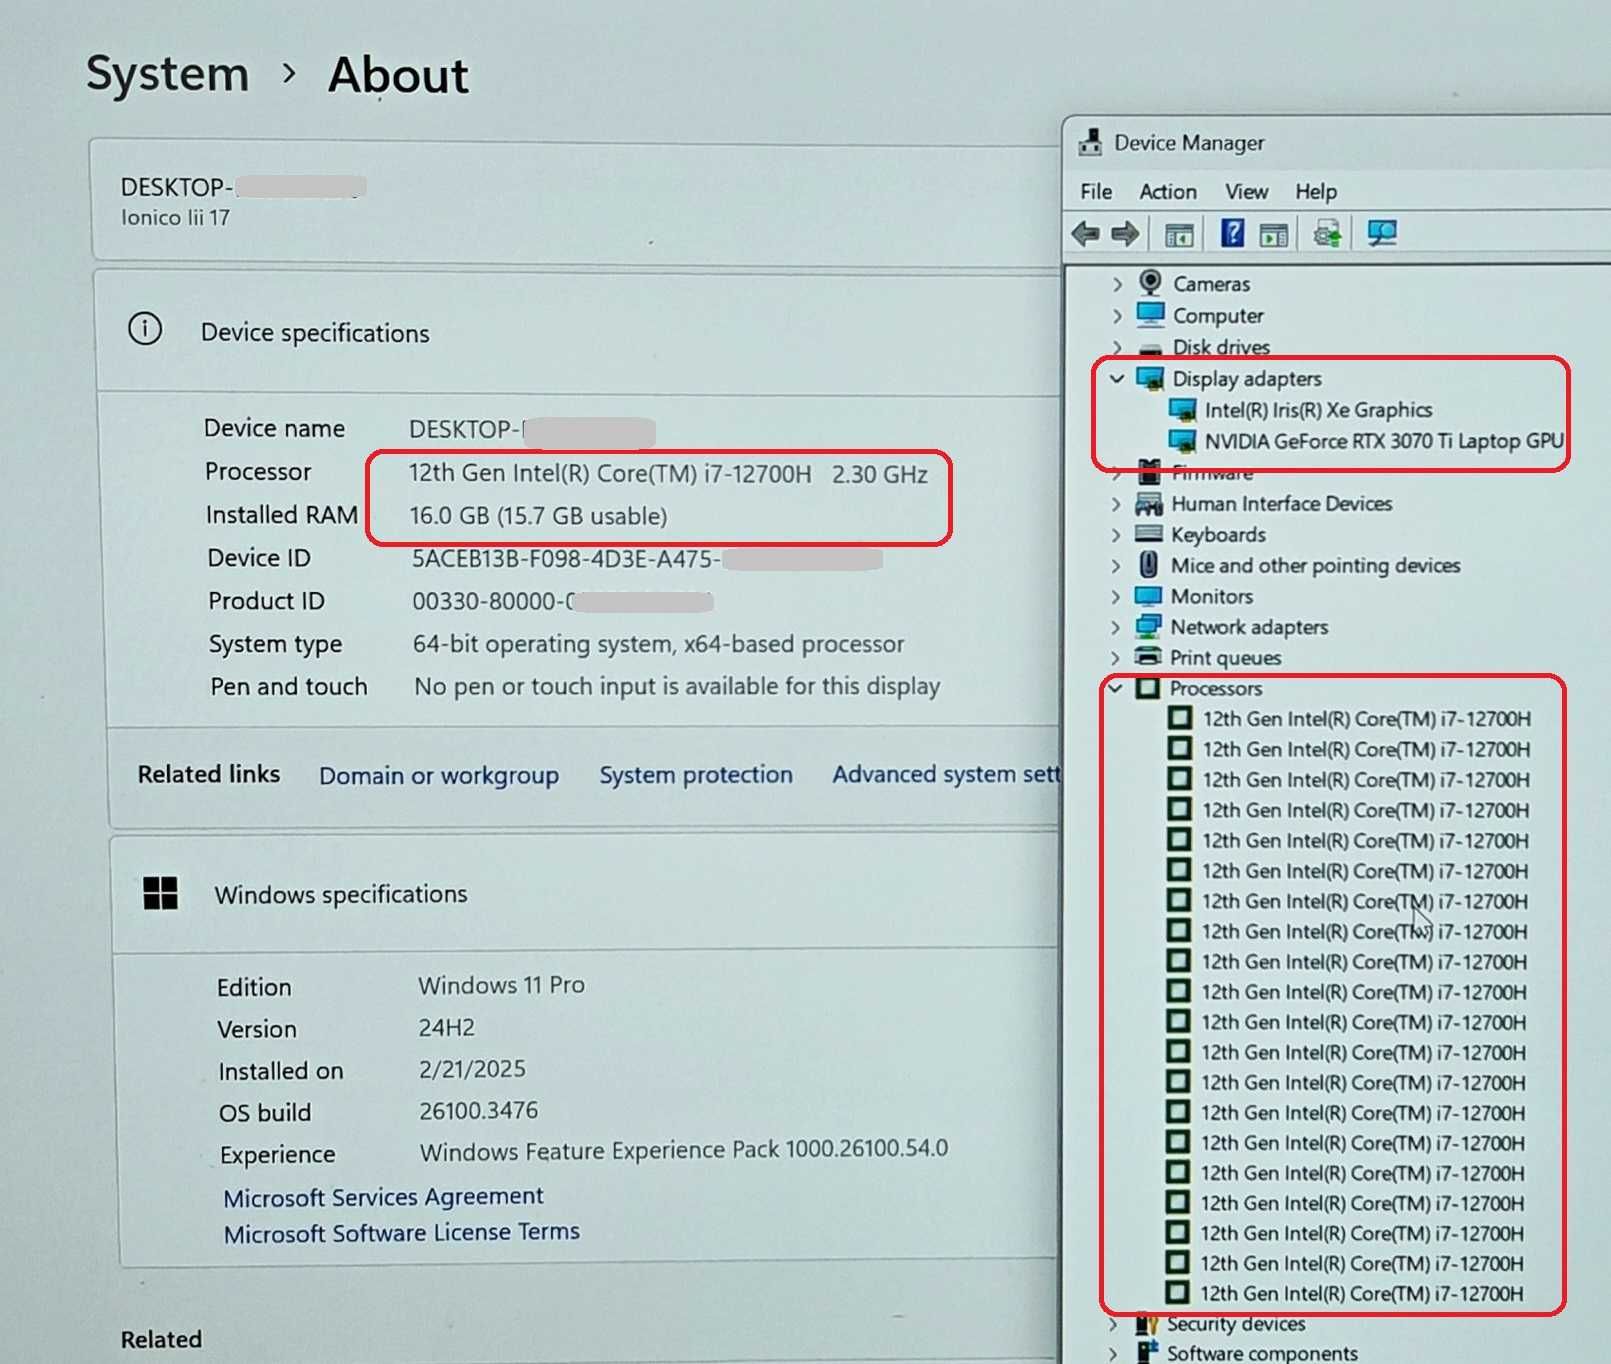Click the Monitors category icon

coord(1148,596)
